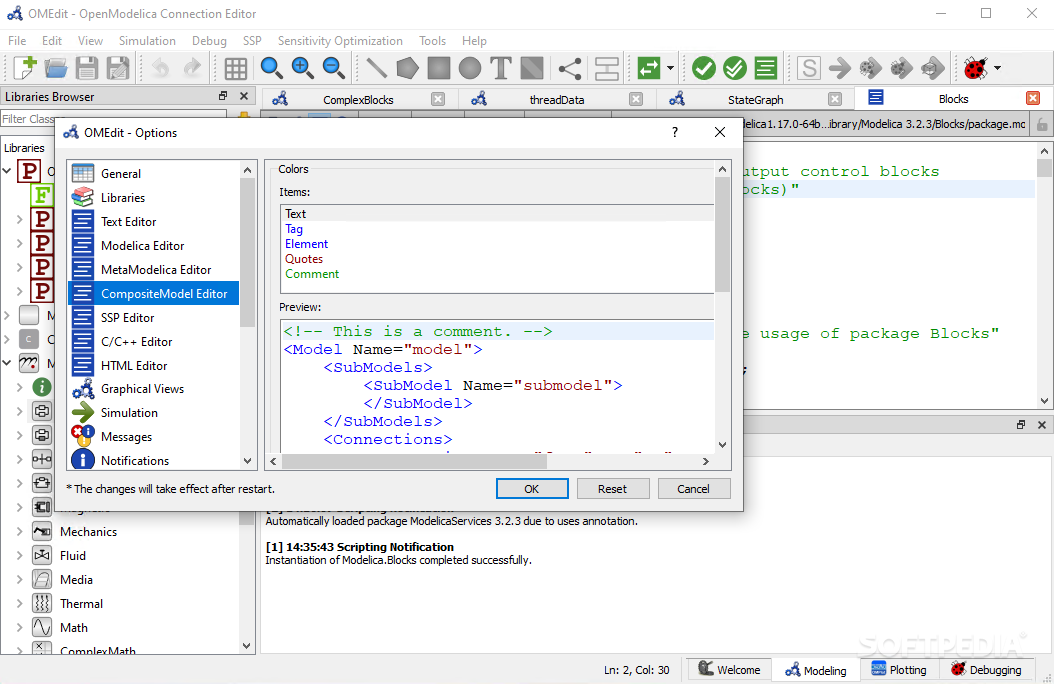Select Tag color item
Viewport: 1054px width, 684px height.
(x=294, y=229)
